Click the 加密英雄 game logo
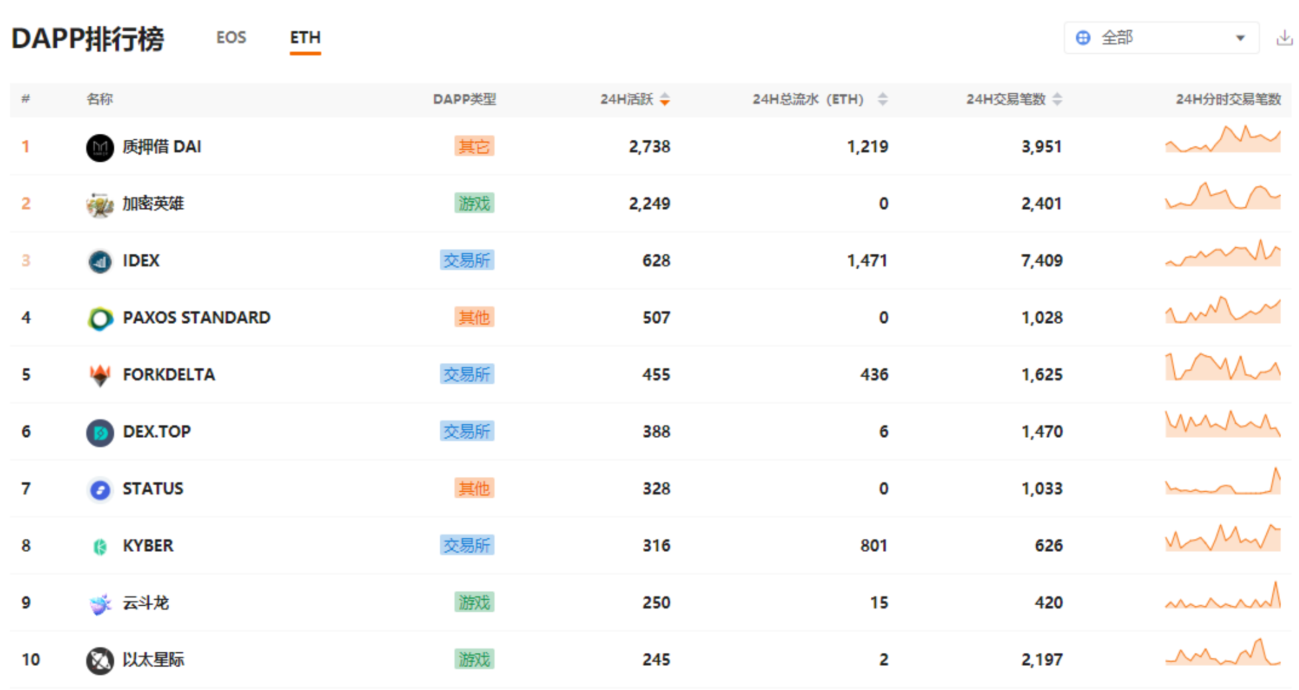1299x690 pixels. tap(100, 205)
